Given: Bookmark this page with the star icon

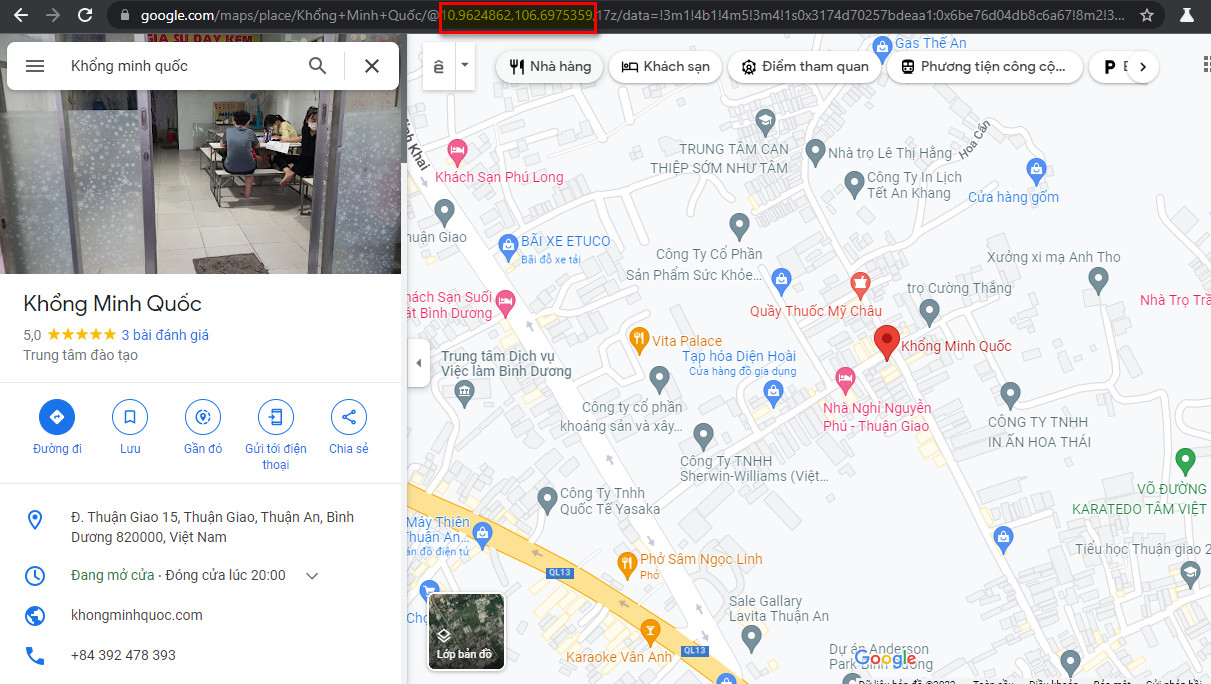Looking at the screenshot, I should coord(1147,15).
